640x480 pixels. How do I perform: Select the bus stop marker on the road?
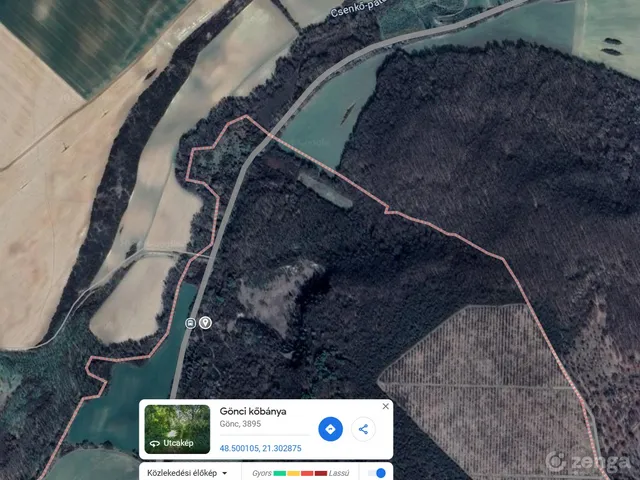[x=190, y=323]
